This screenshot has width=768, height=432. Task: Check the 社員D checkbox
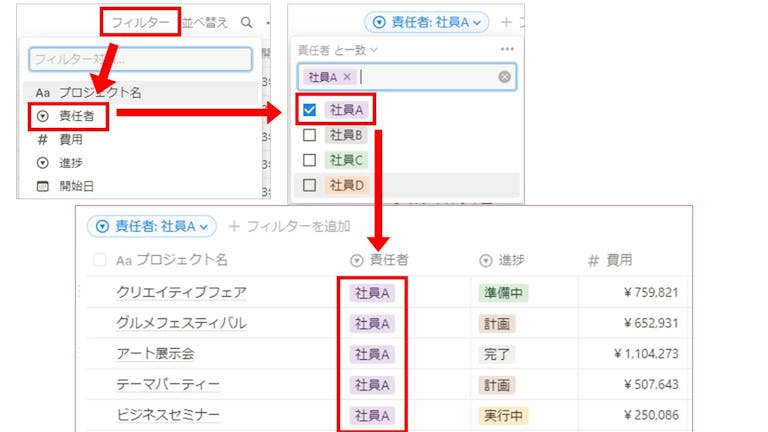pyautogui.click(x=310, y=185)
